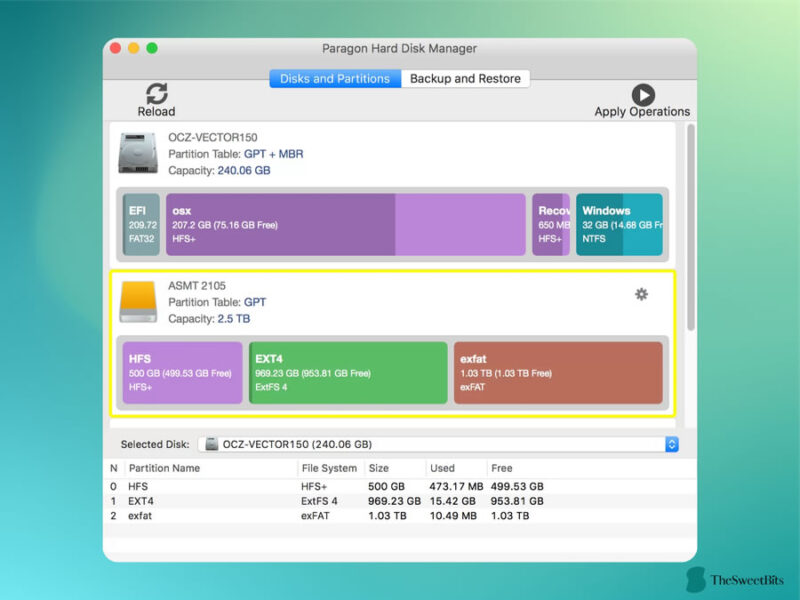Select the Disks and Partitions tab
This screenshot has width=800, height=600.
tap(334, 78)
